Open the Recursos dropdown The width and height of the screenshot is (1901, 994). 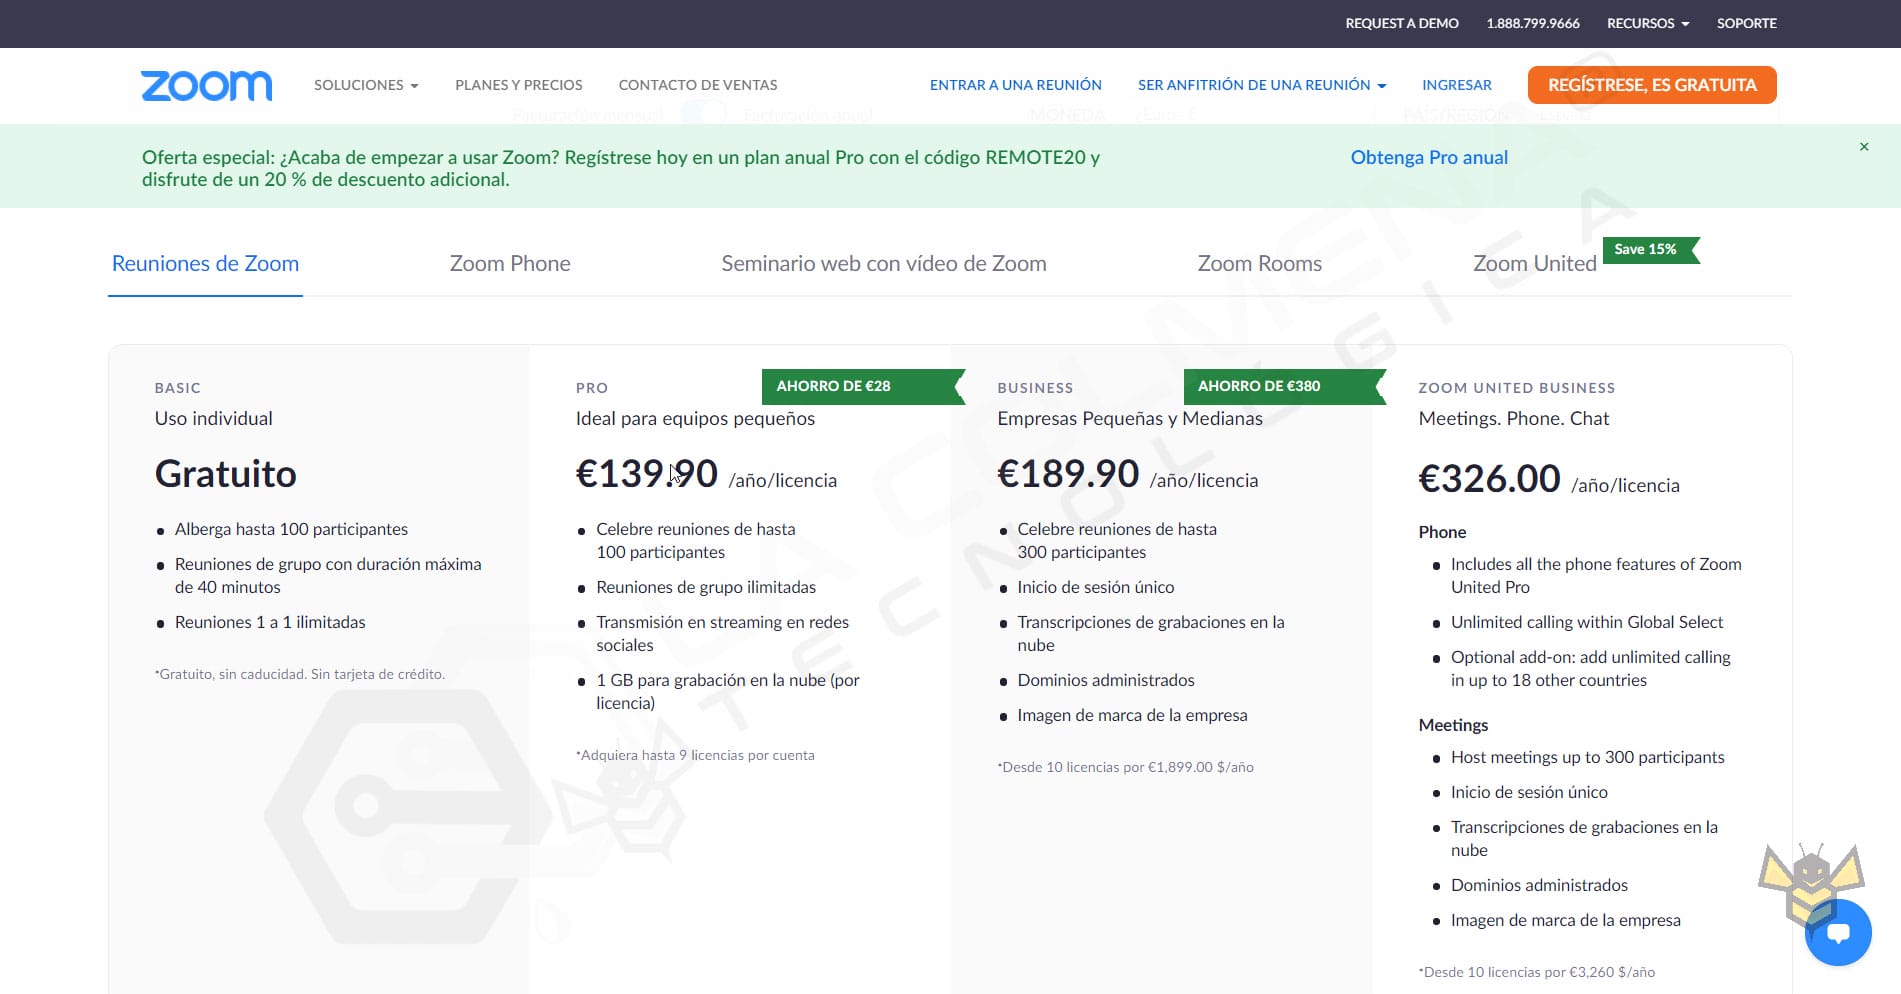pos(1647,23)
